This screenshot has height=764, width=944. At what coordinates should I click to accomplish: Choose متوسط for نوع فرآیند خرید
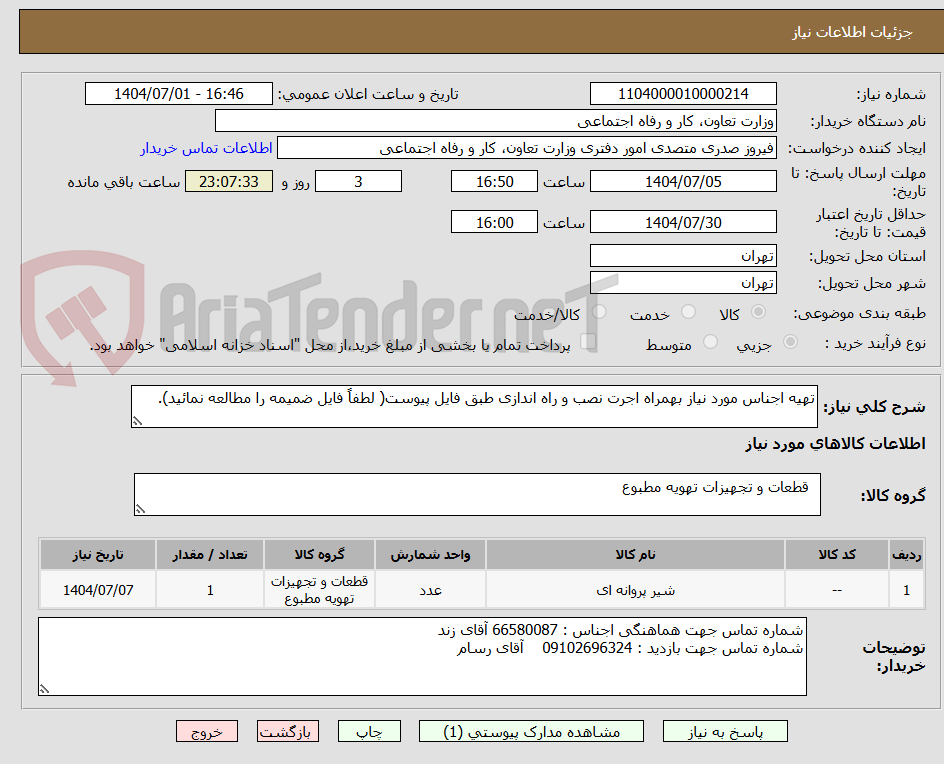710,340
